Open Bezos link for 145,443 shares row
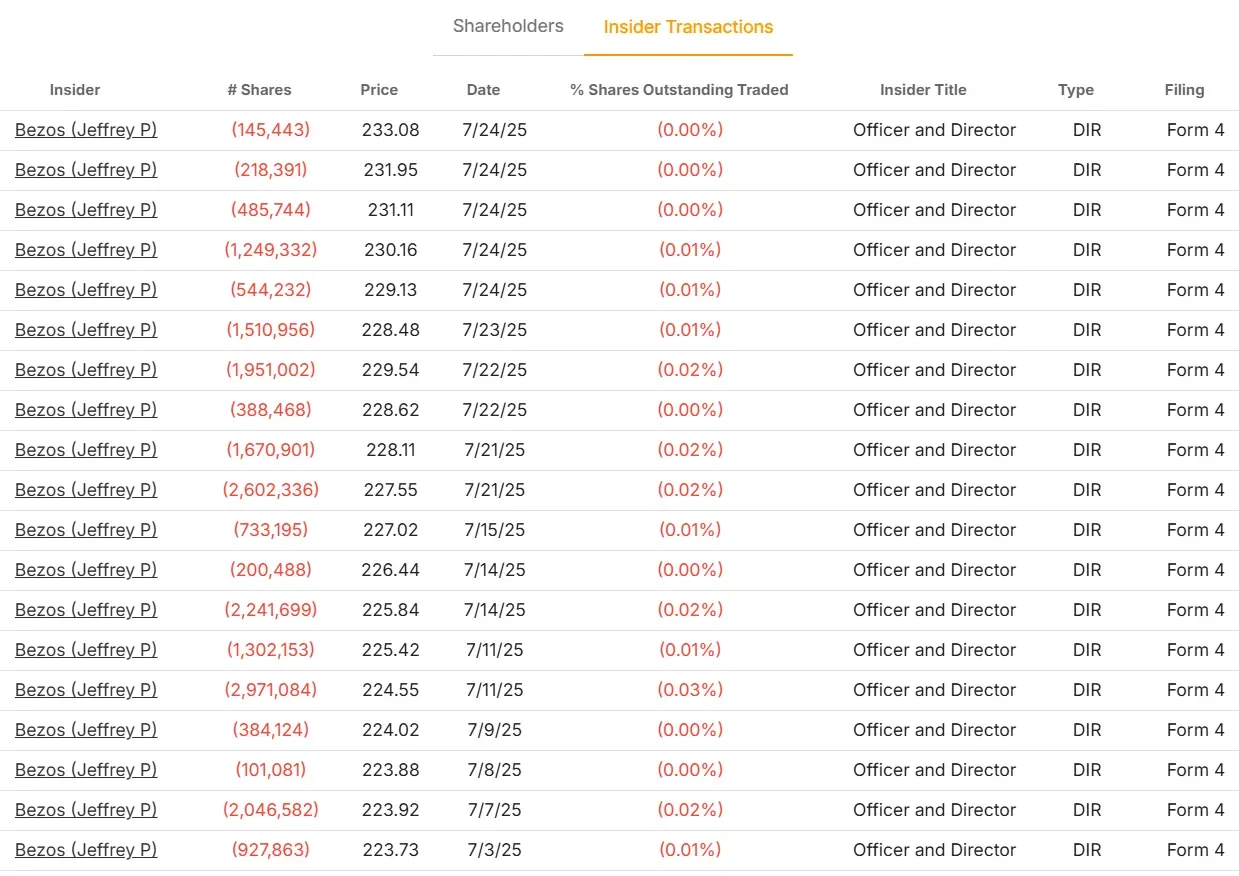The image size is (1239, 876). pyautogui.click(x=86, y=130)
